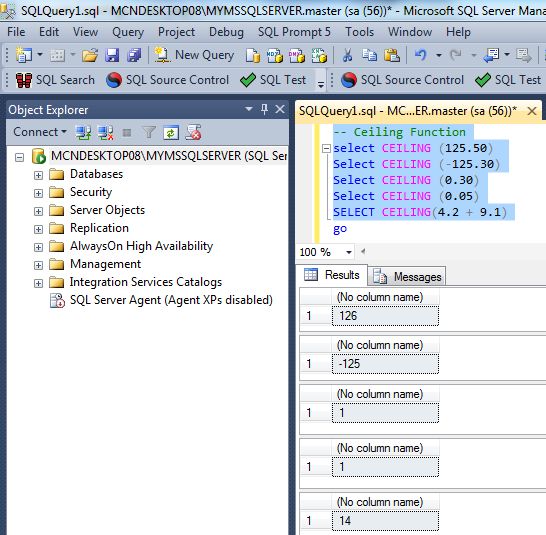The width and height of the screenshot is (546, 535).
Task: Switch to the Messages tab
Action: (x=407, y=277)
